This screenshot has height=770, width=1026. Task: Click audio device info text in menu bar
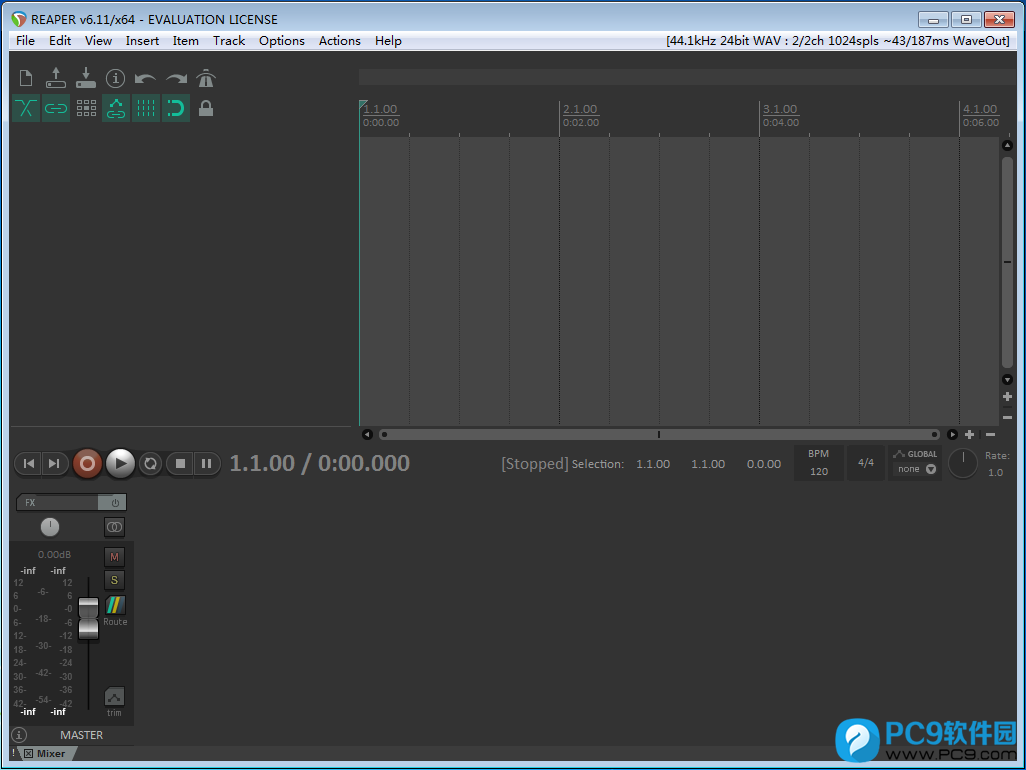pyautogui.click(x=838, y=41)
